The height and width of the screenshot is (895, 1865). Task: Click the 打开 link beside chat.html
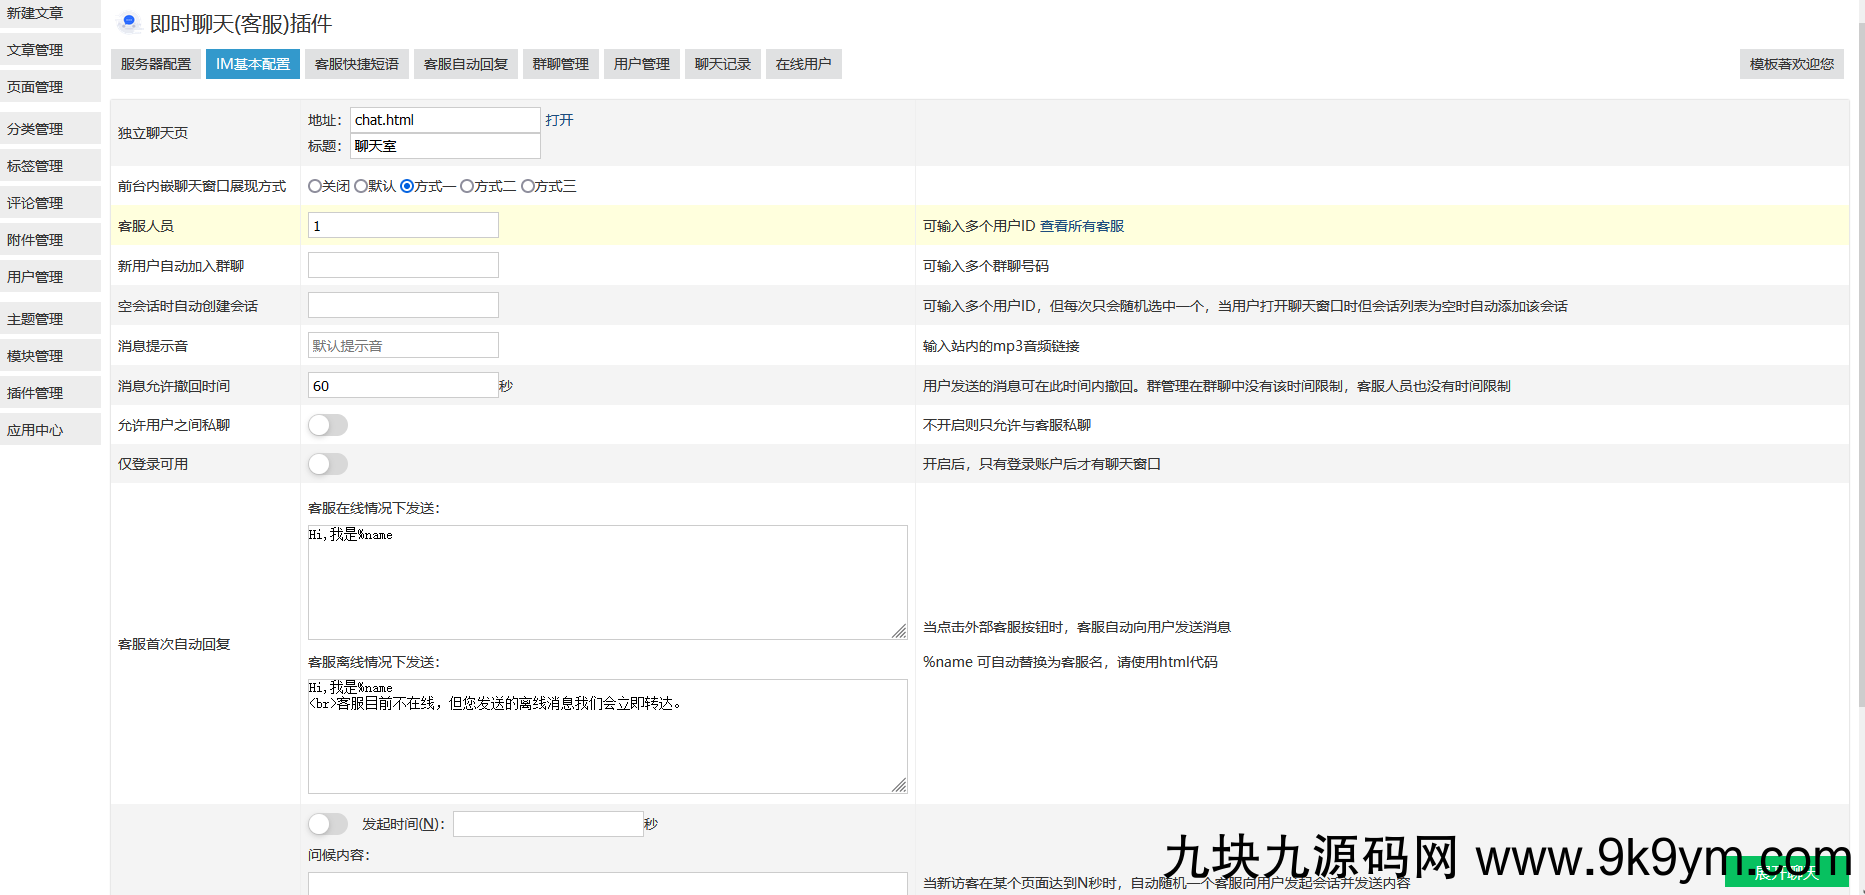[x=559, y=120]
